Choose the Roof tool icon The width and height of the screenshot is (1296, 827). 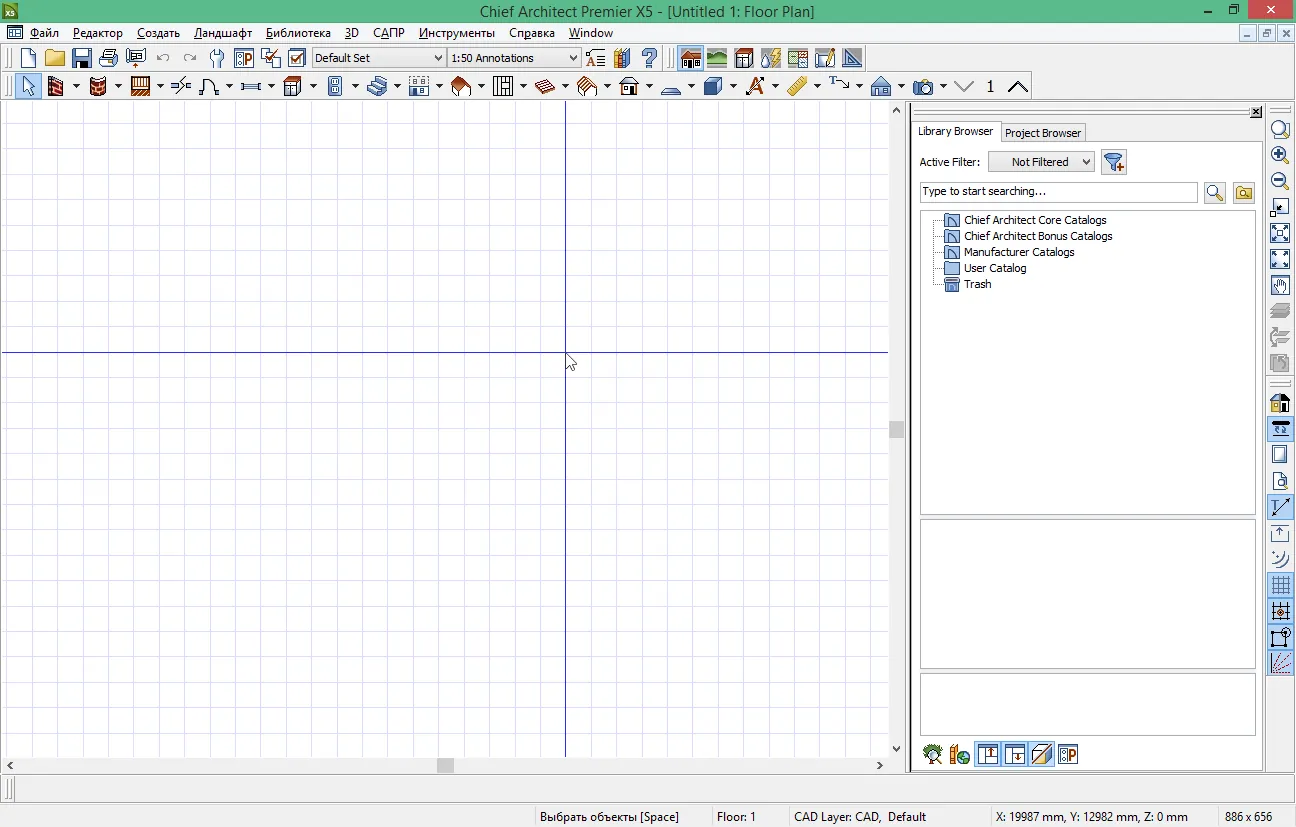click(461, 86)
